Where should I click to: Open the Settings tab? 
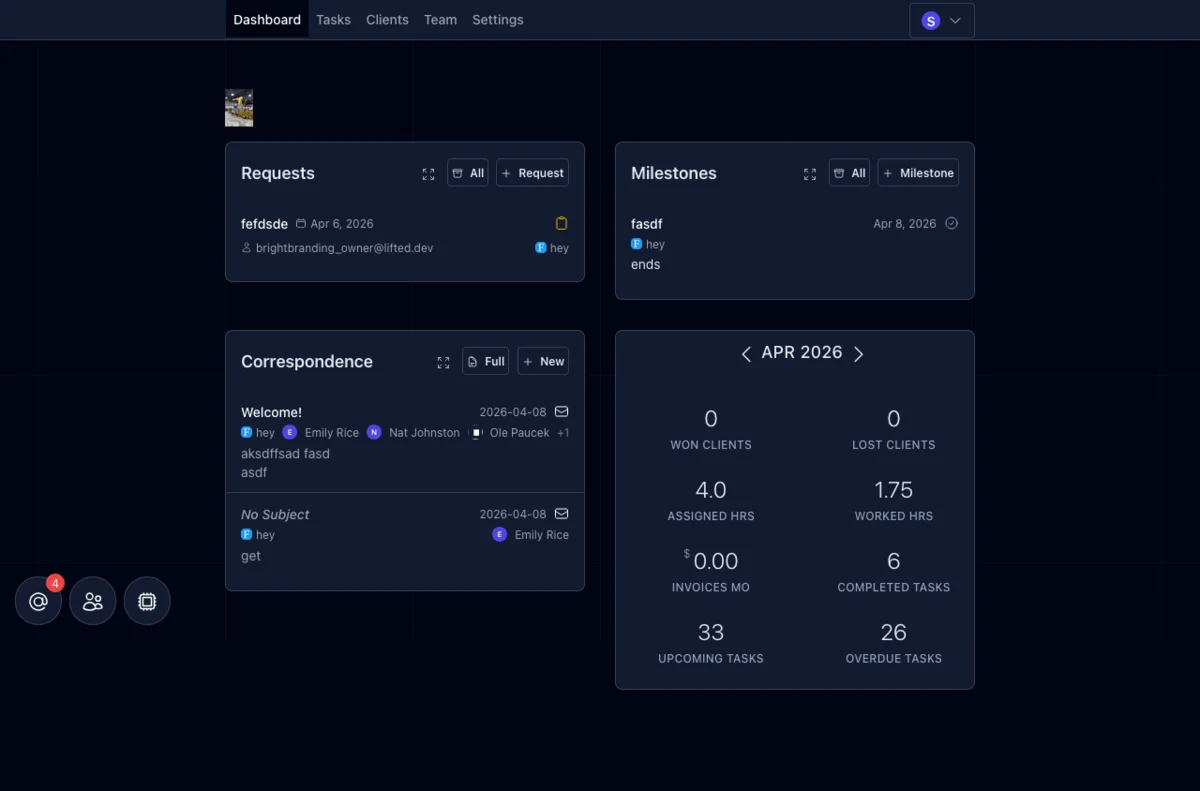coord(497,19)
